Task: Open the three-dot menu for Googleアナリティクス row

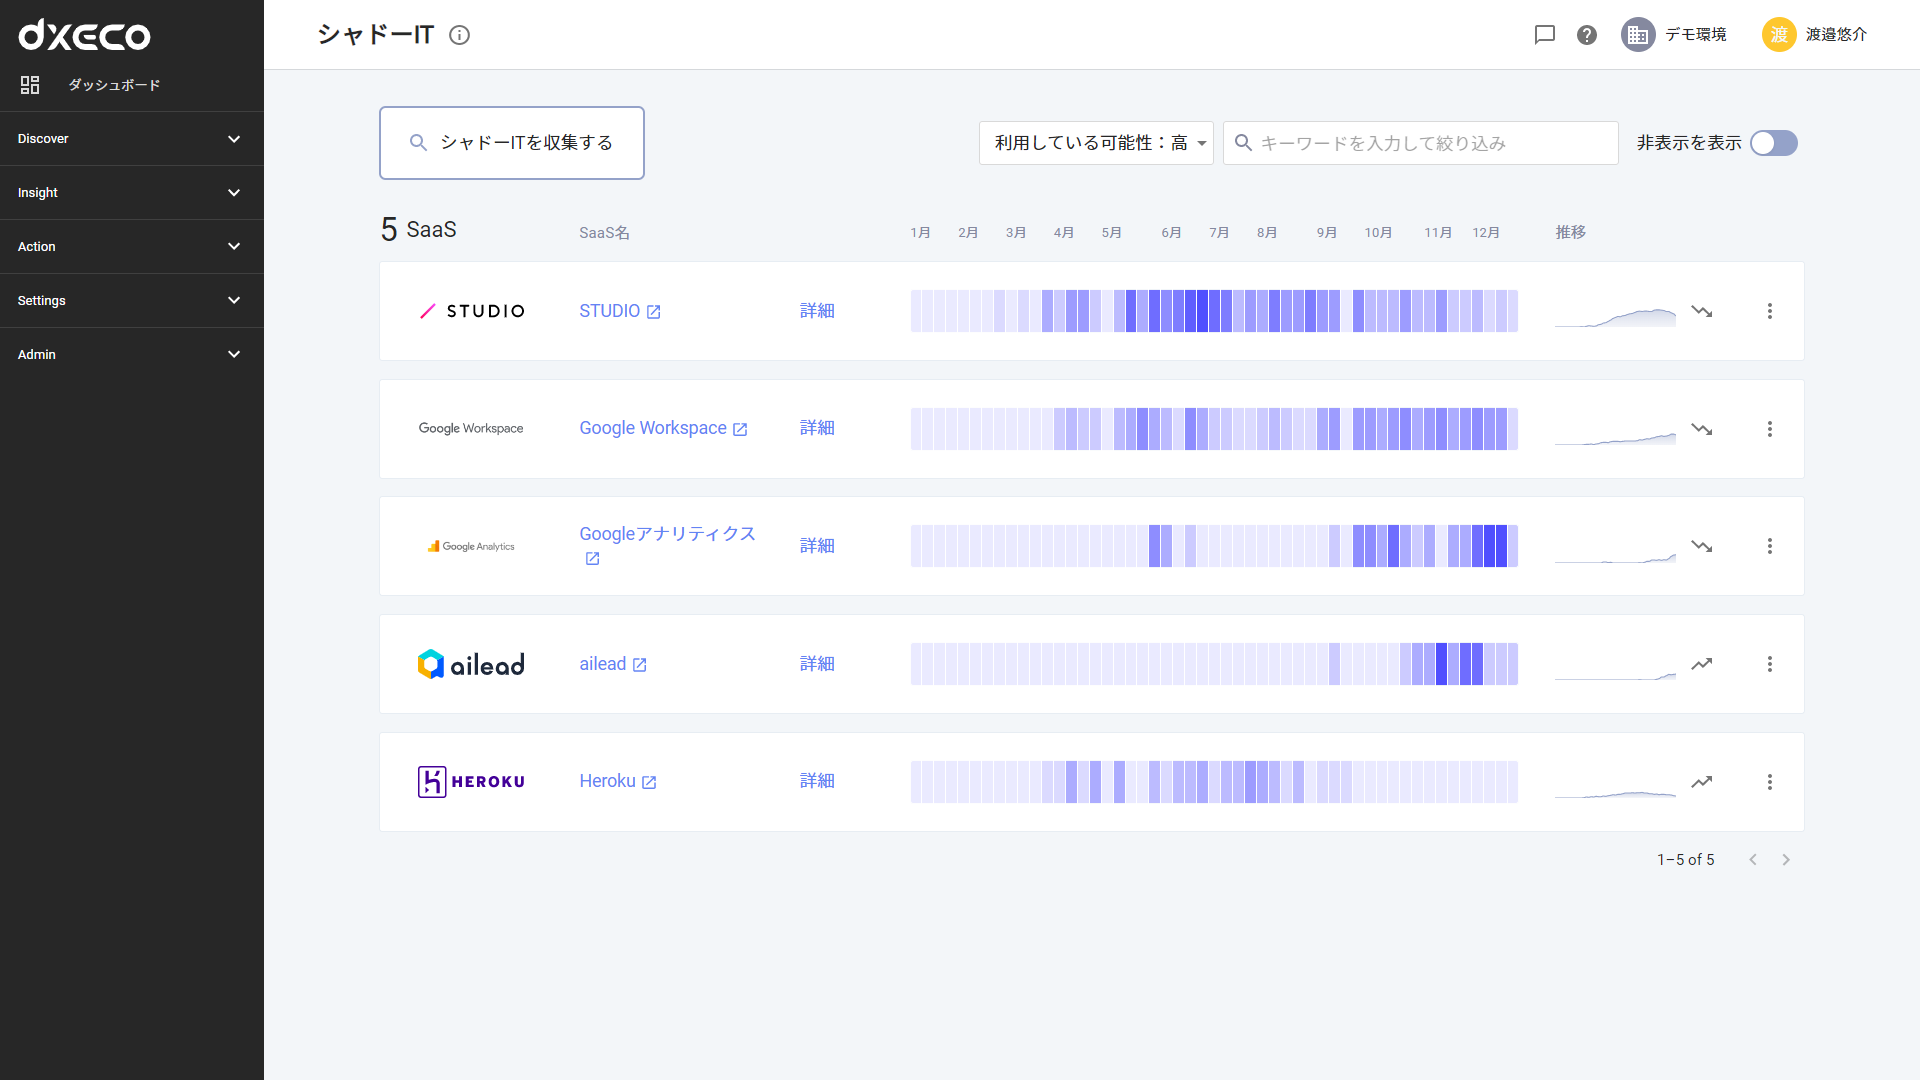Action: click(x=1770, y=546)
